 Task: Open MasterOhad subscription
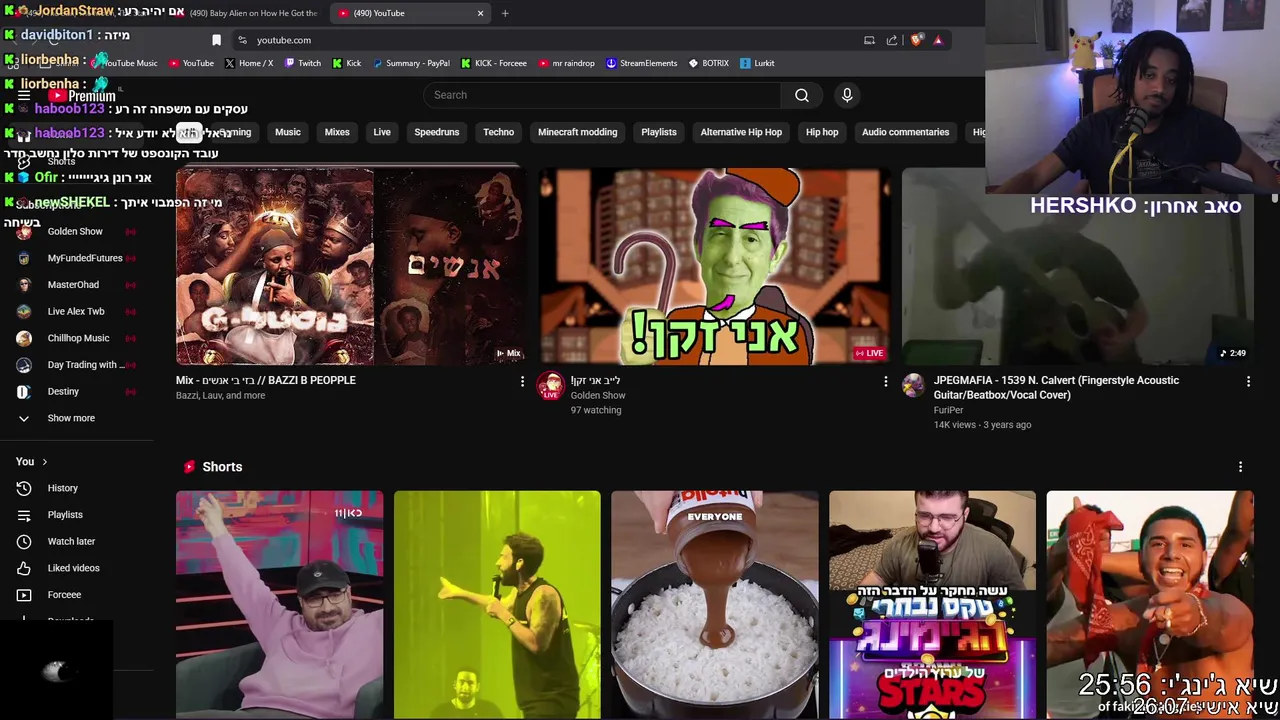coord(73,285)
